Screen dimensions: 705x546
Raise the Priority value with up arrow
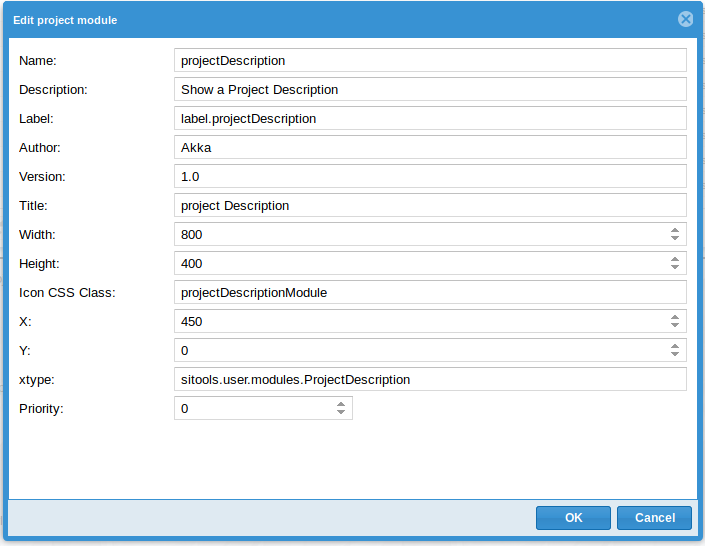341,404
